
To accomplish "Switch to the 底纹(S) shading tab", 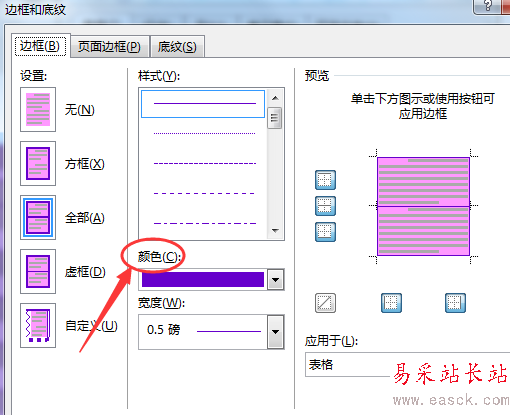I will click(177, 47).
